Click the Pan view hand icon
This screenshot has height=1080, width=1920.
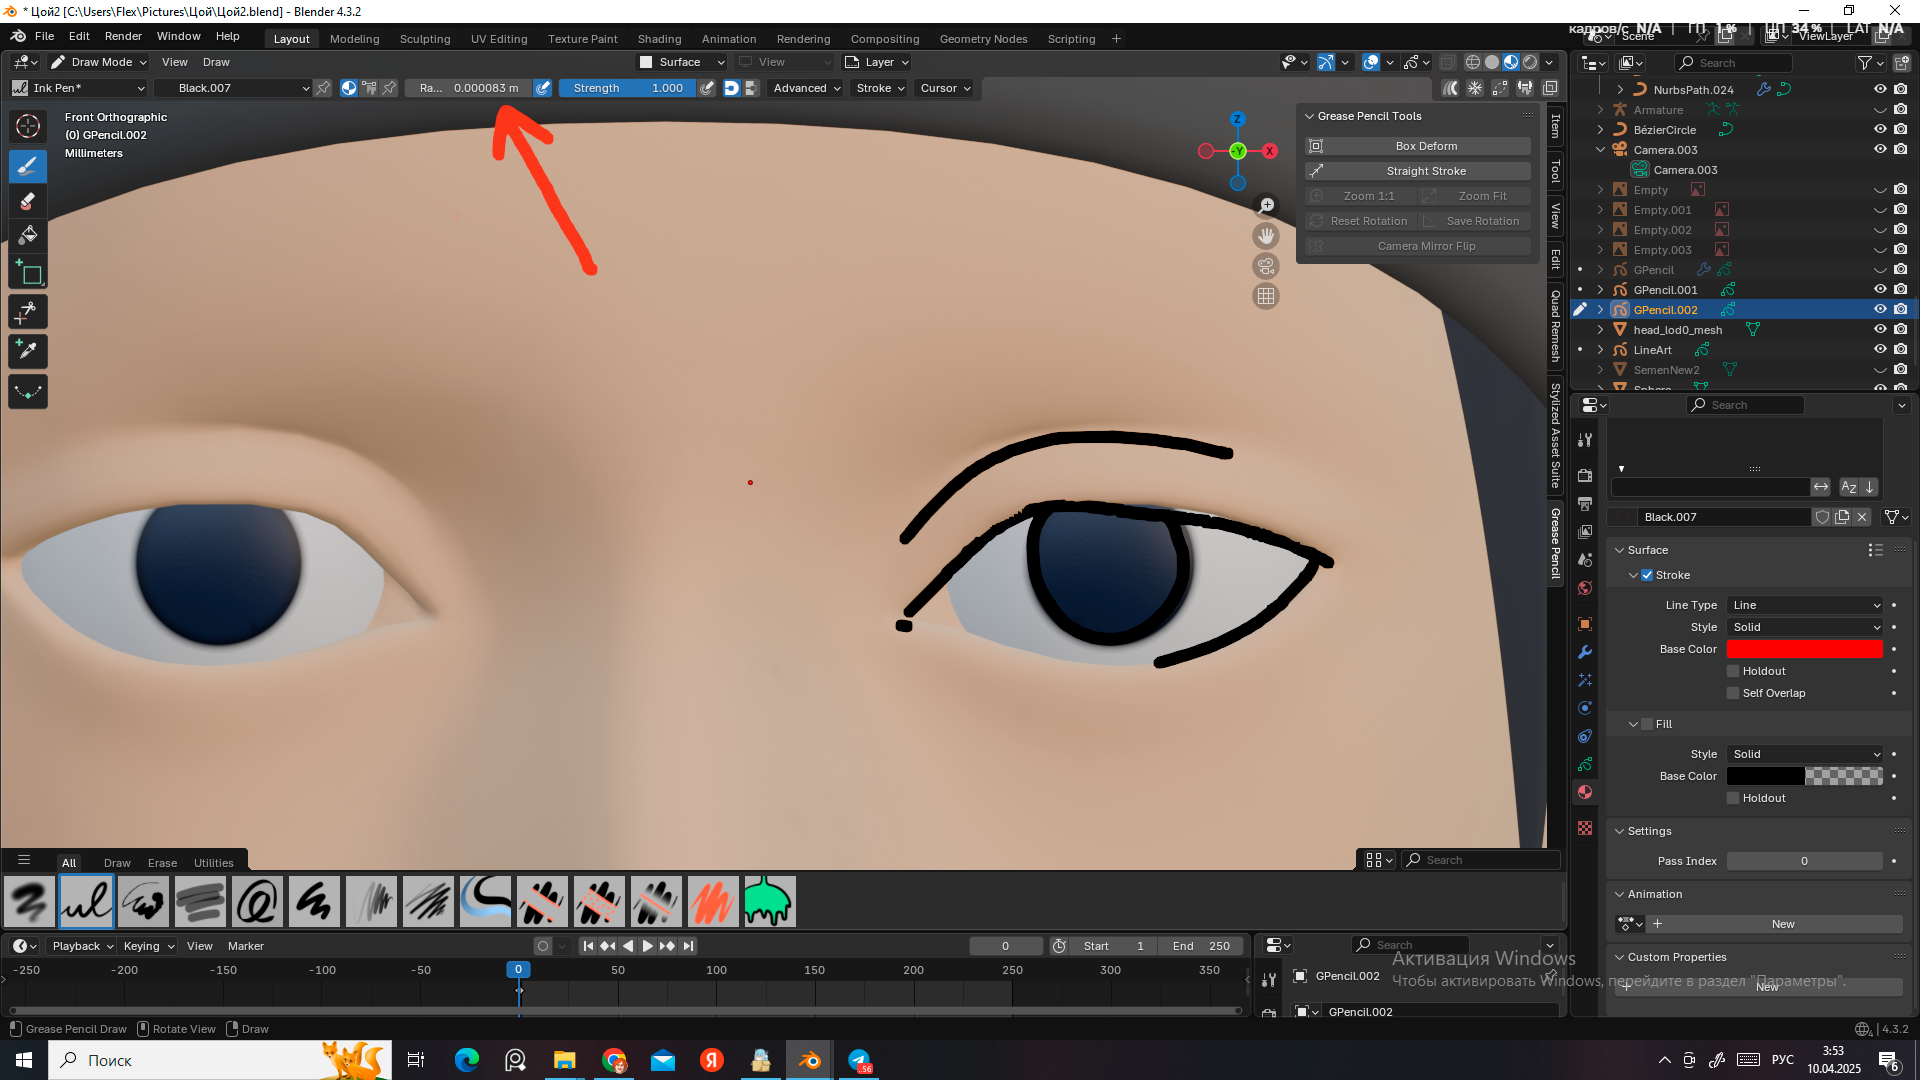coord(1266,236)
